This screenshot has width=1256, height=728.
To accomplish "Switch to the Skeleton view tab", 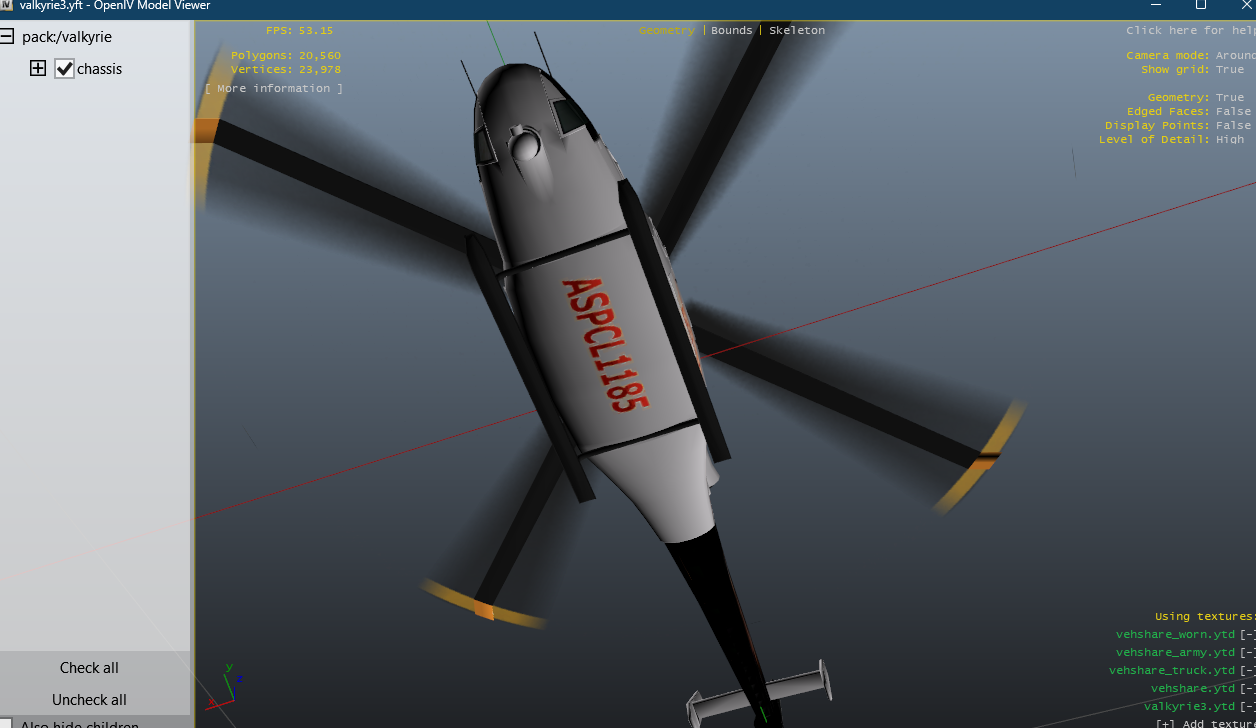I will [796, 31].
